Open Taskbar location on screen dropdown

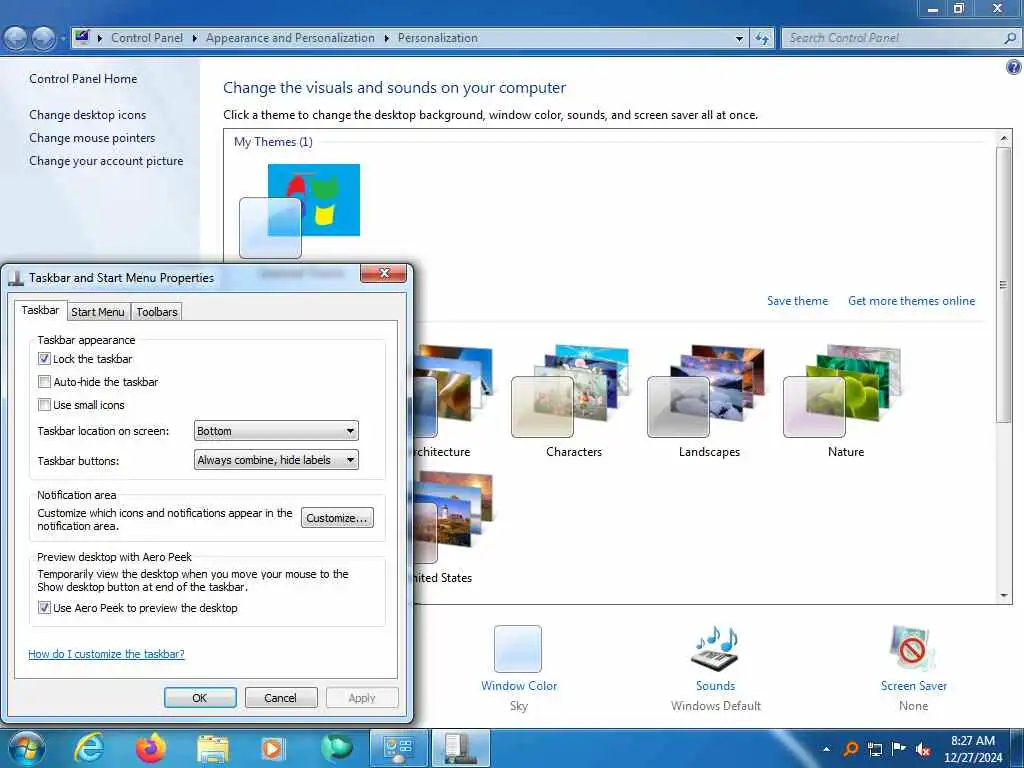pyautogui.click(x=276, y=431)
